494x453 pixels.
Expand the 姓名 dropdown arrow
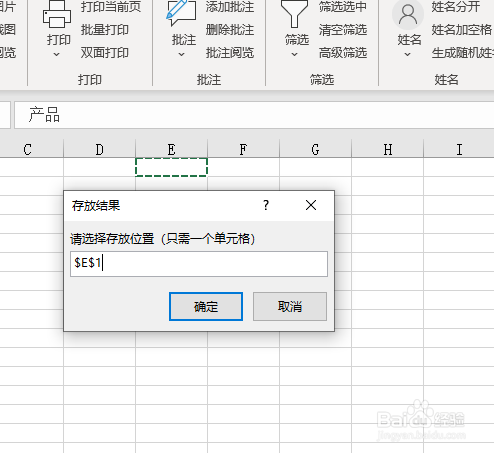click(407, 54)
